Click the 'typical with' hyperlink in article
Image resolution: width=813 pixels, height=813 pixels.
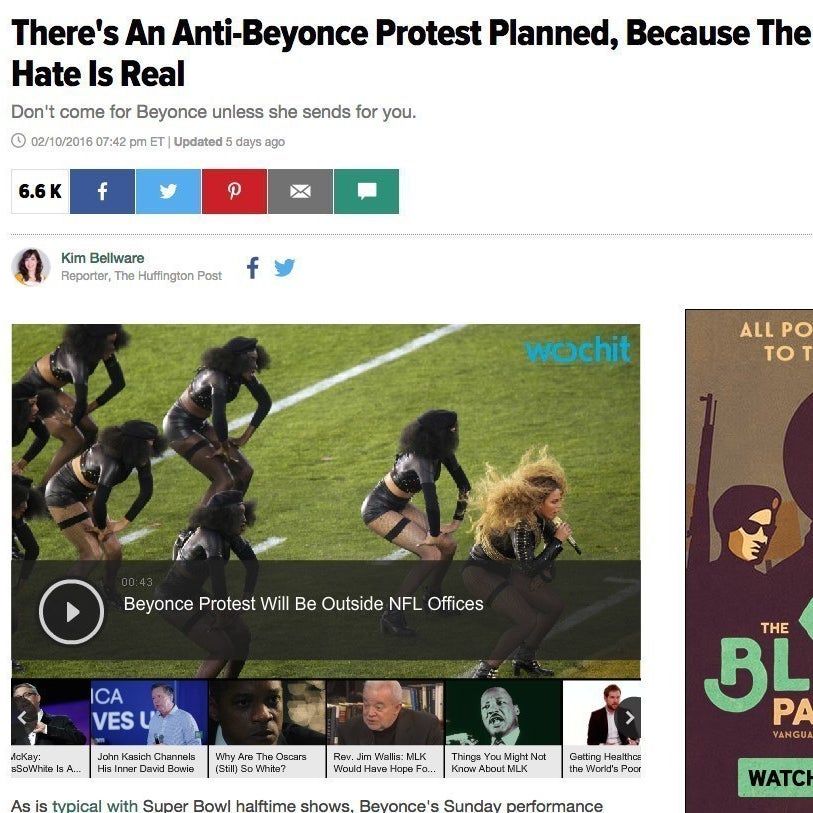click(x=95, y=805)
